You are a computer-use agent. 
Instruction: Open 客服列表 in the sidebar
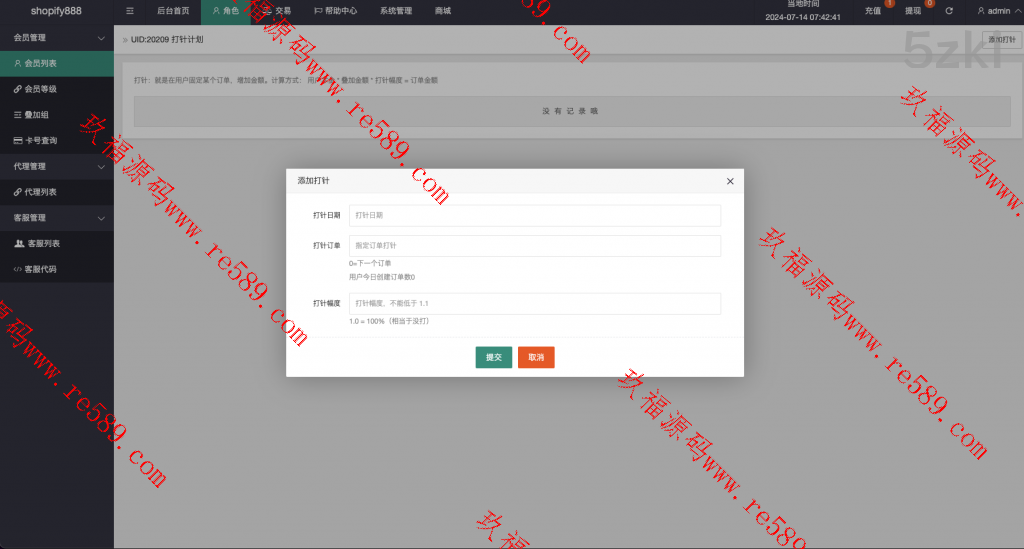pos(56,243)
